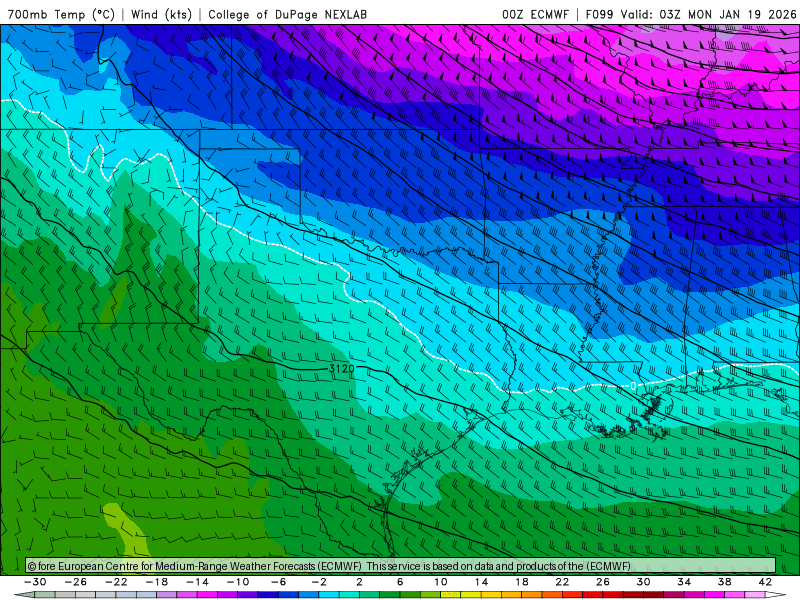Image resolution: width=800 pixels, height=600 pixels.
Task: Click the "−22" colorbar value
Action: tap(116, 582)
